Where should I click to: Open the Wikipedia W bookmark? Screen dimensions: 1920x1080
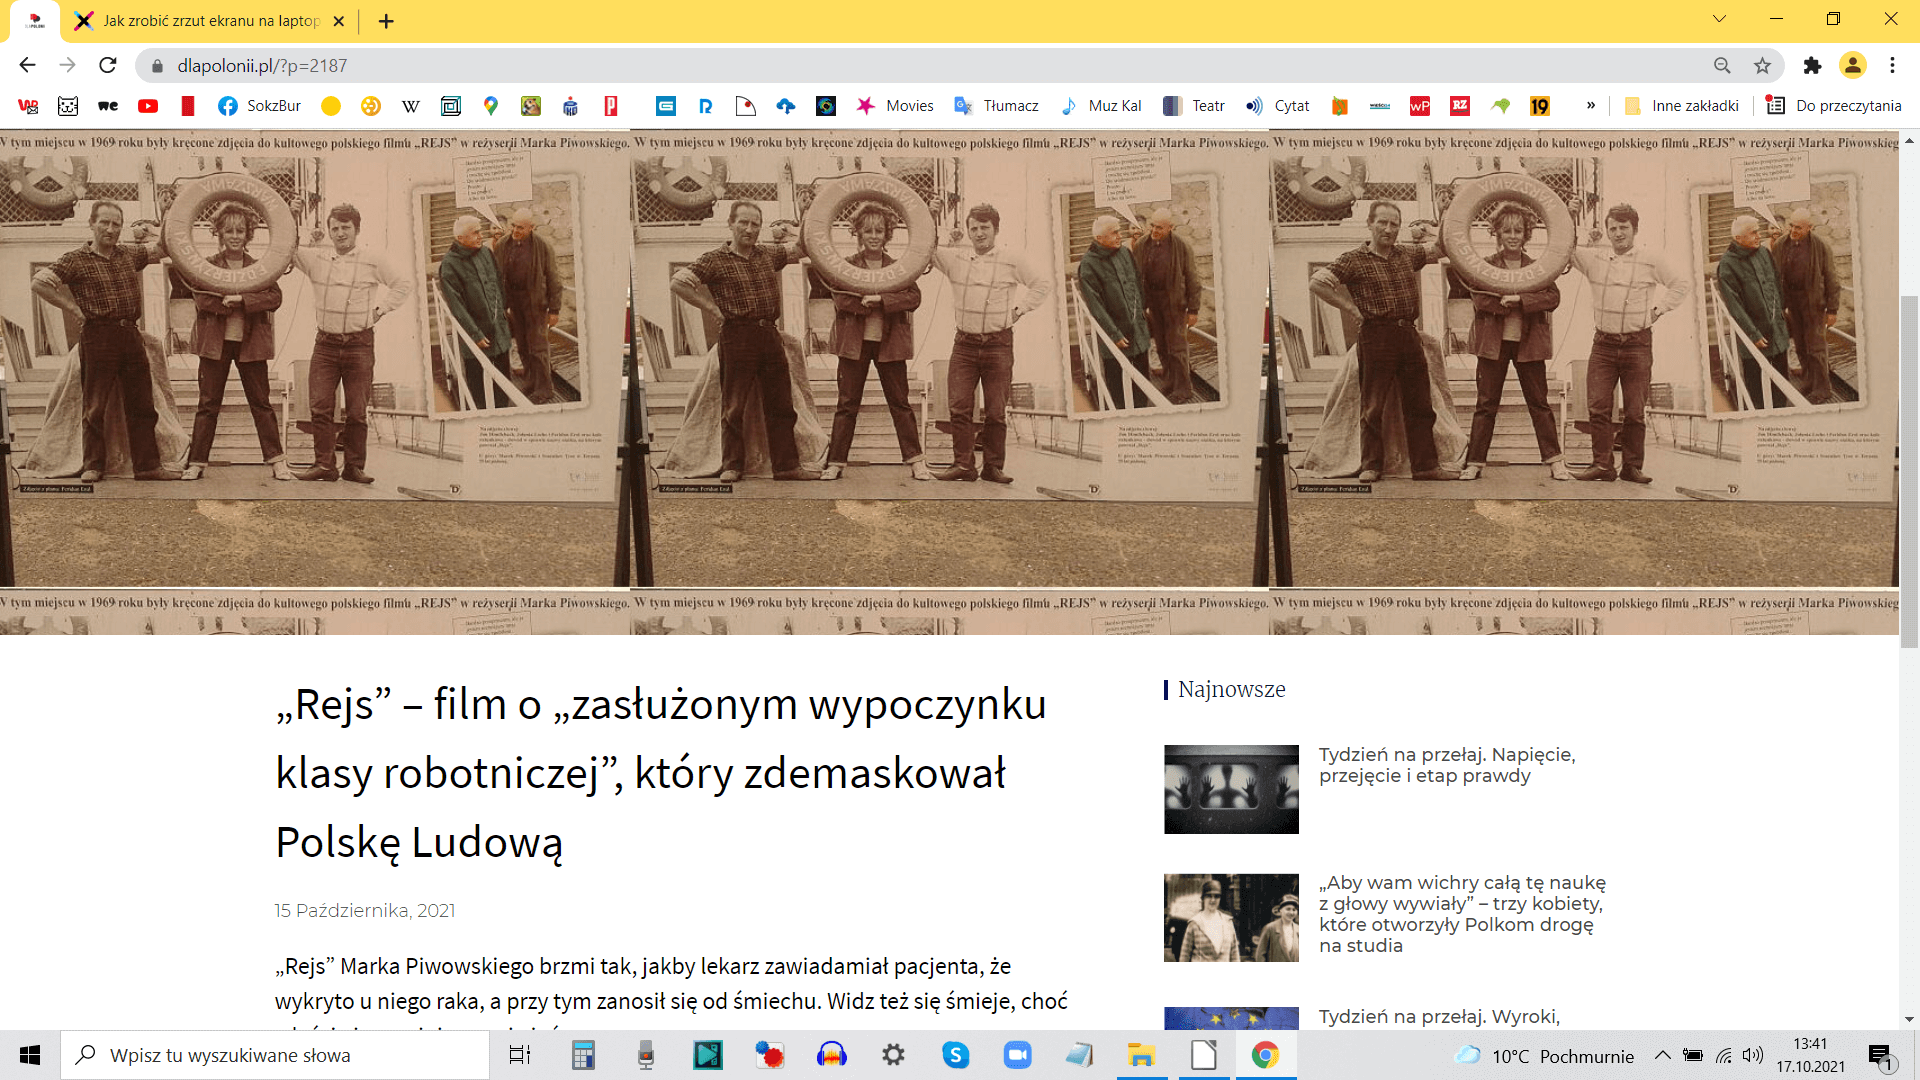pos(410,106)
